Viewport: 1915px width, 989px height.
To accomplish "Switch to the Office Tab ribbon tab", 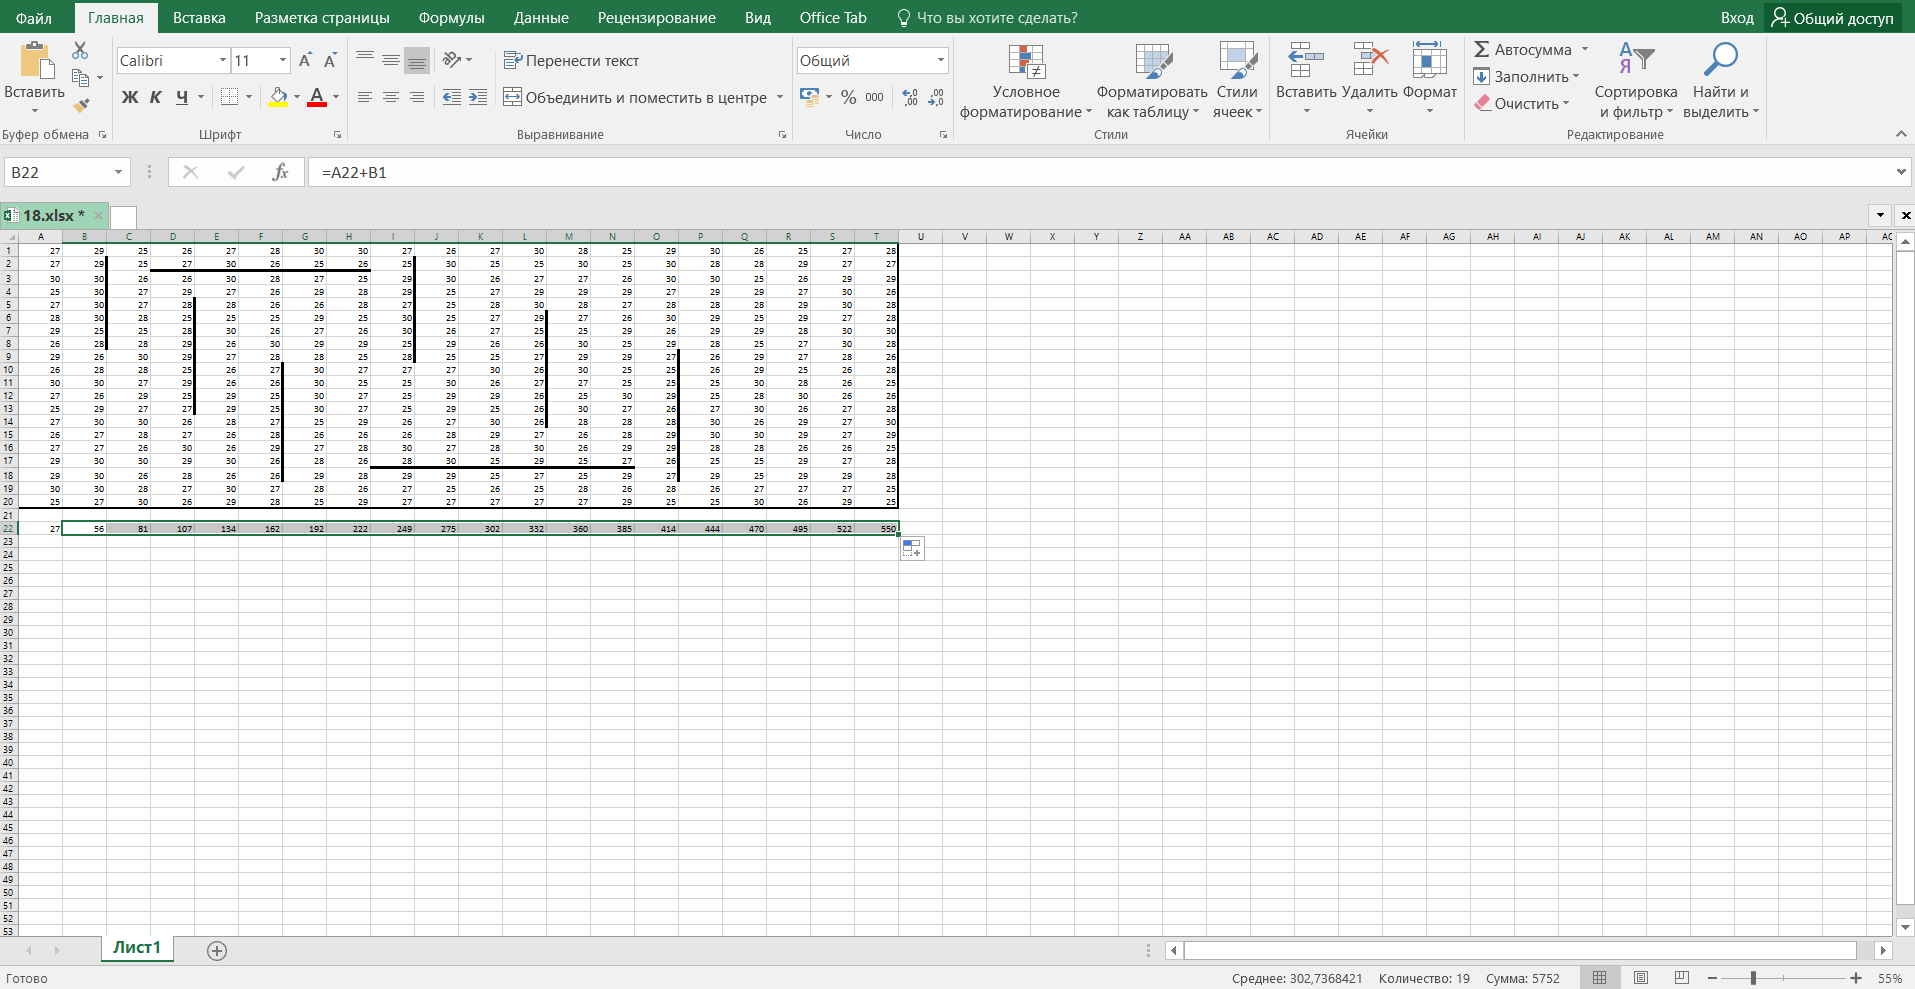I will coord(833,17).
